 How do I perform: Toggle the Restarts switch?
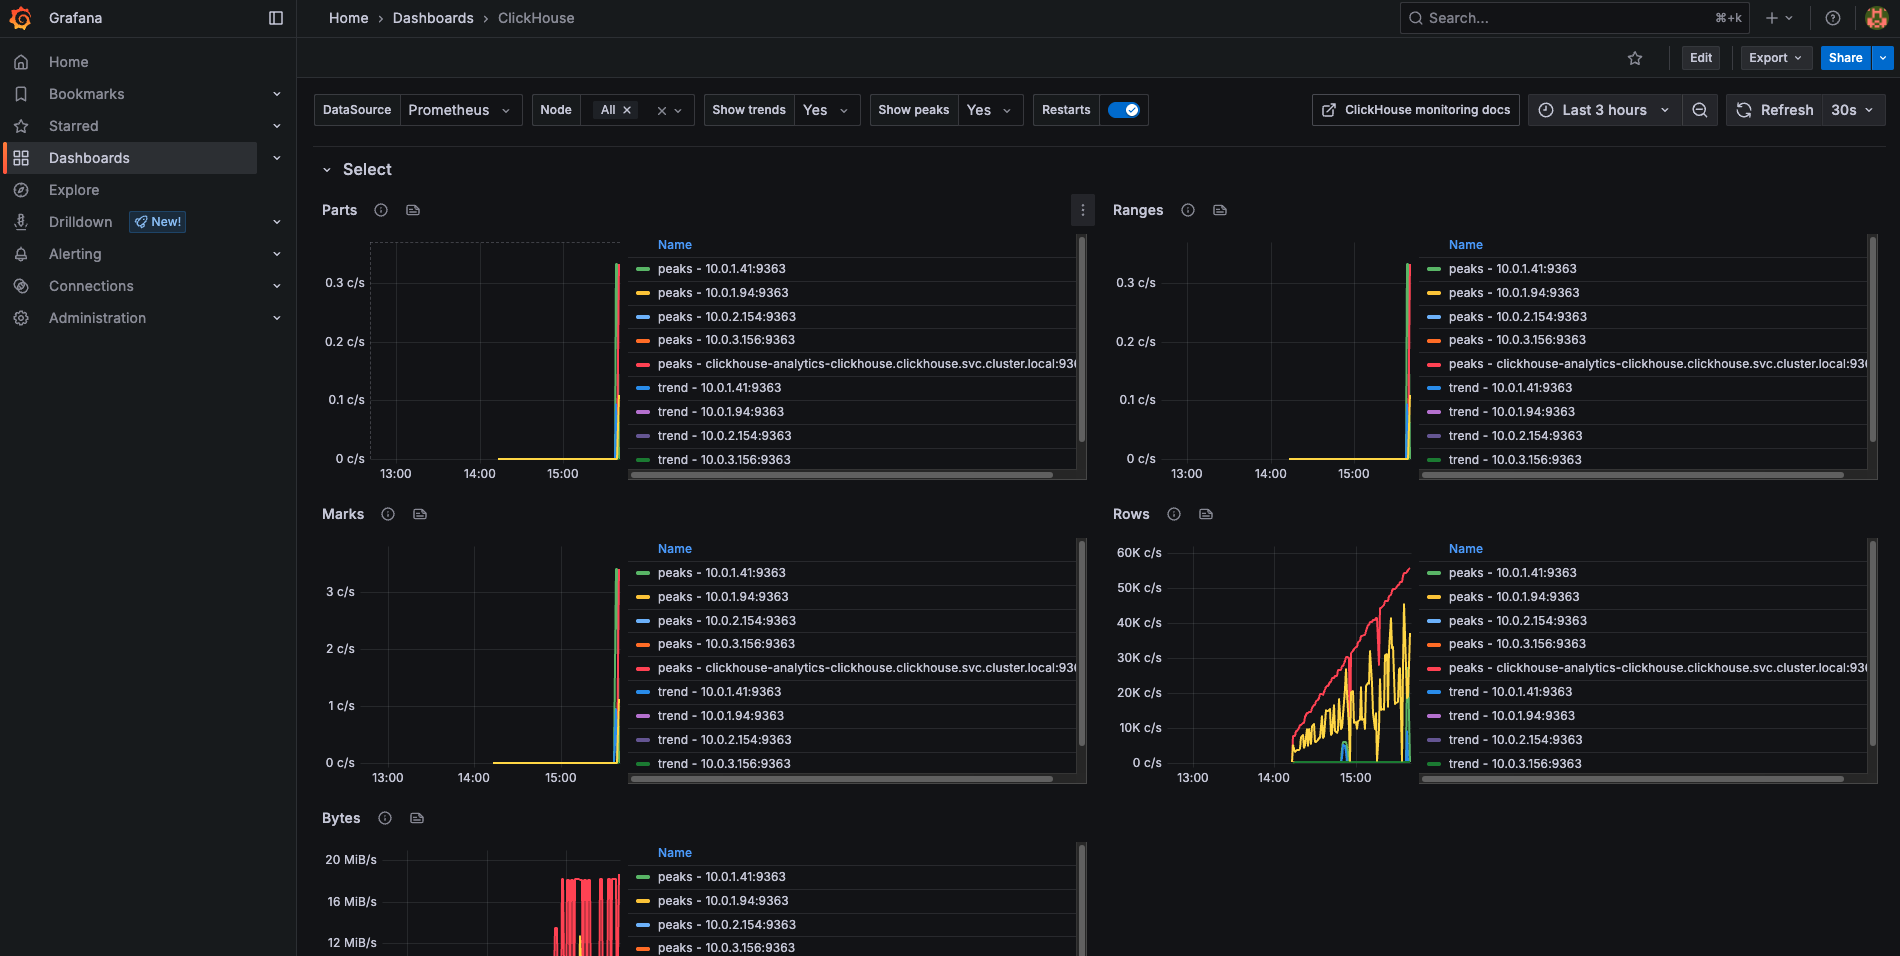(x=1123, y=110)
